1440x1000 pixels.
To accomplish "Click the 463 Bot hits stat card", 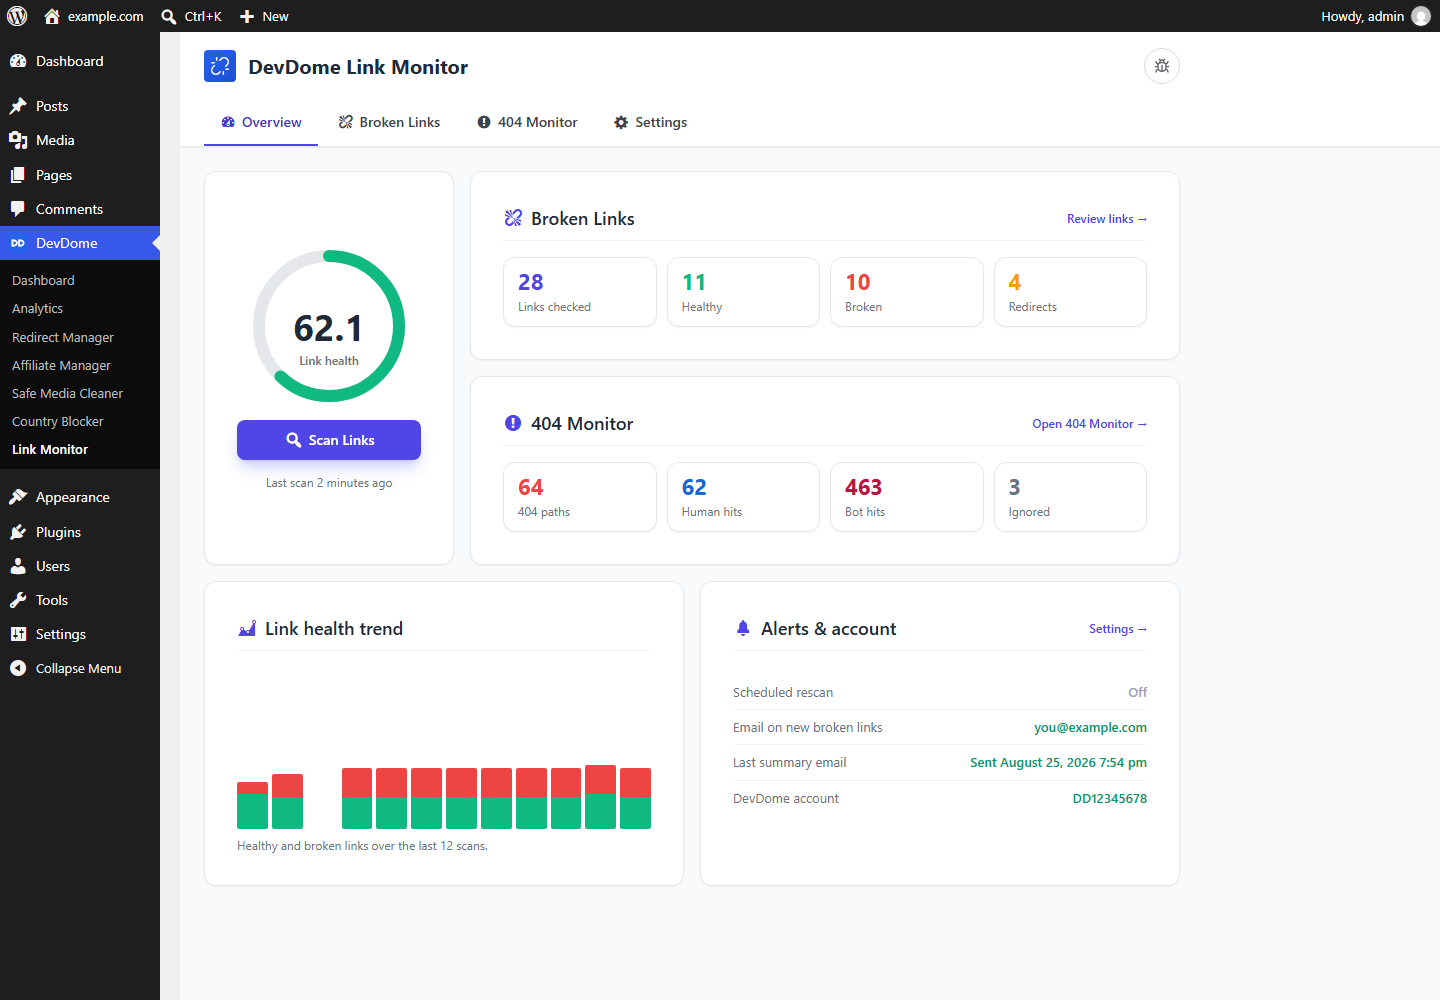I will point(907,497).
